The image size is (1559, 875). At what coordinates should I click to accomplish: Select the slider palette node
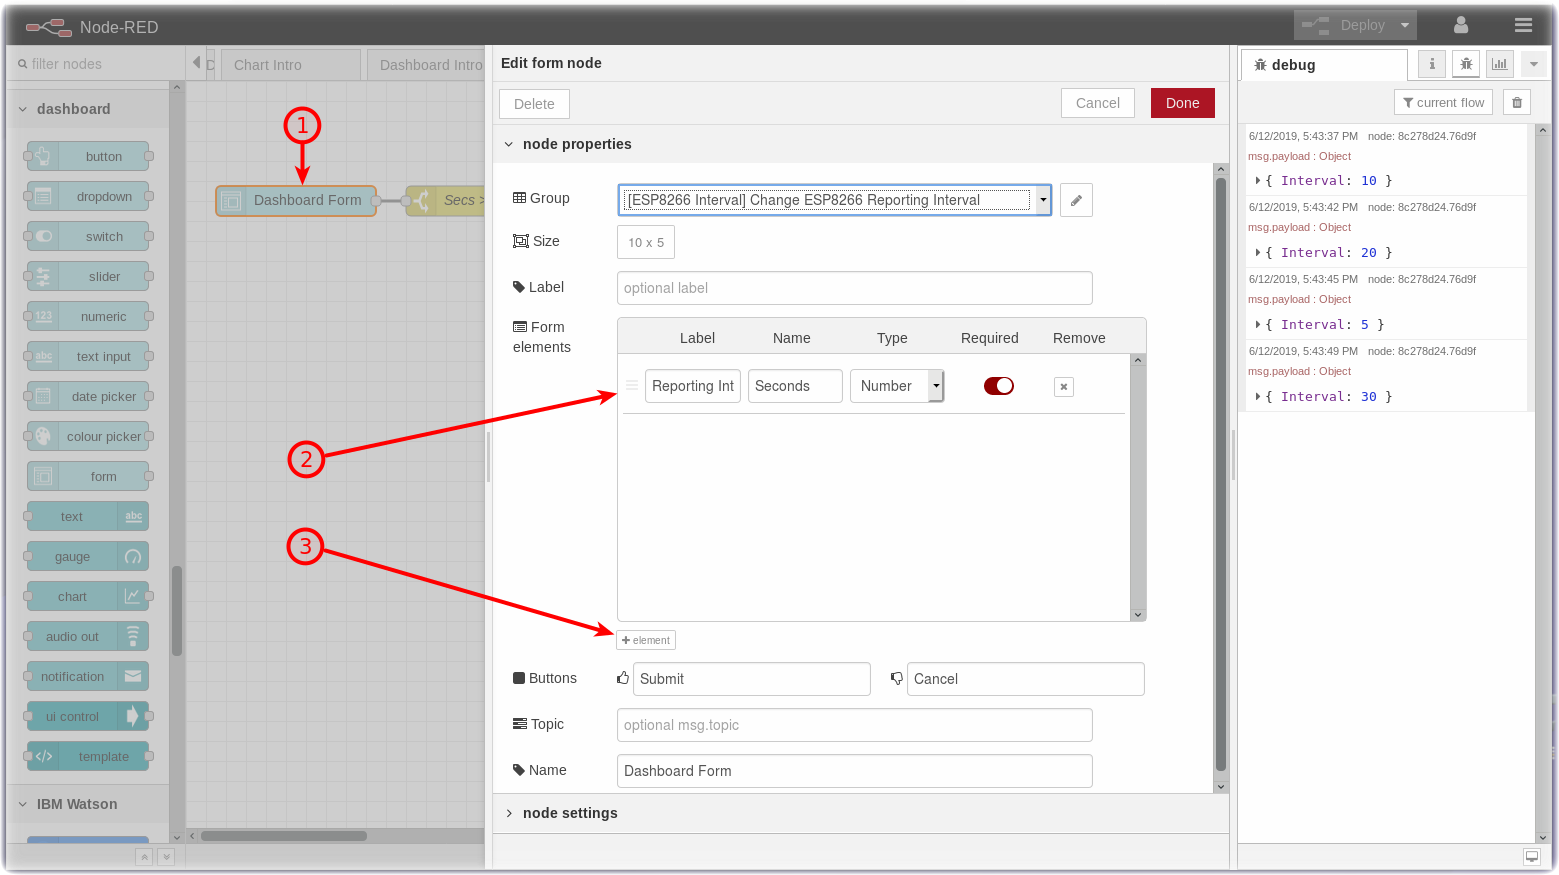click(88, 276)
